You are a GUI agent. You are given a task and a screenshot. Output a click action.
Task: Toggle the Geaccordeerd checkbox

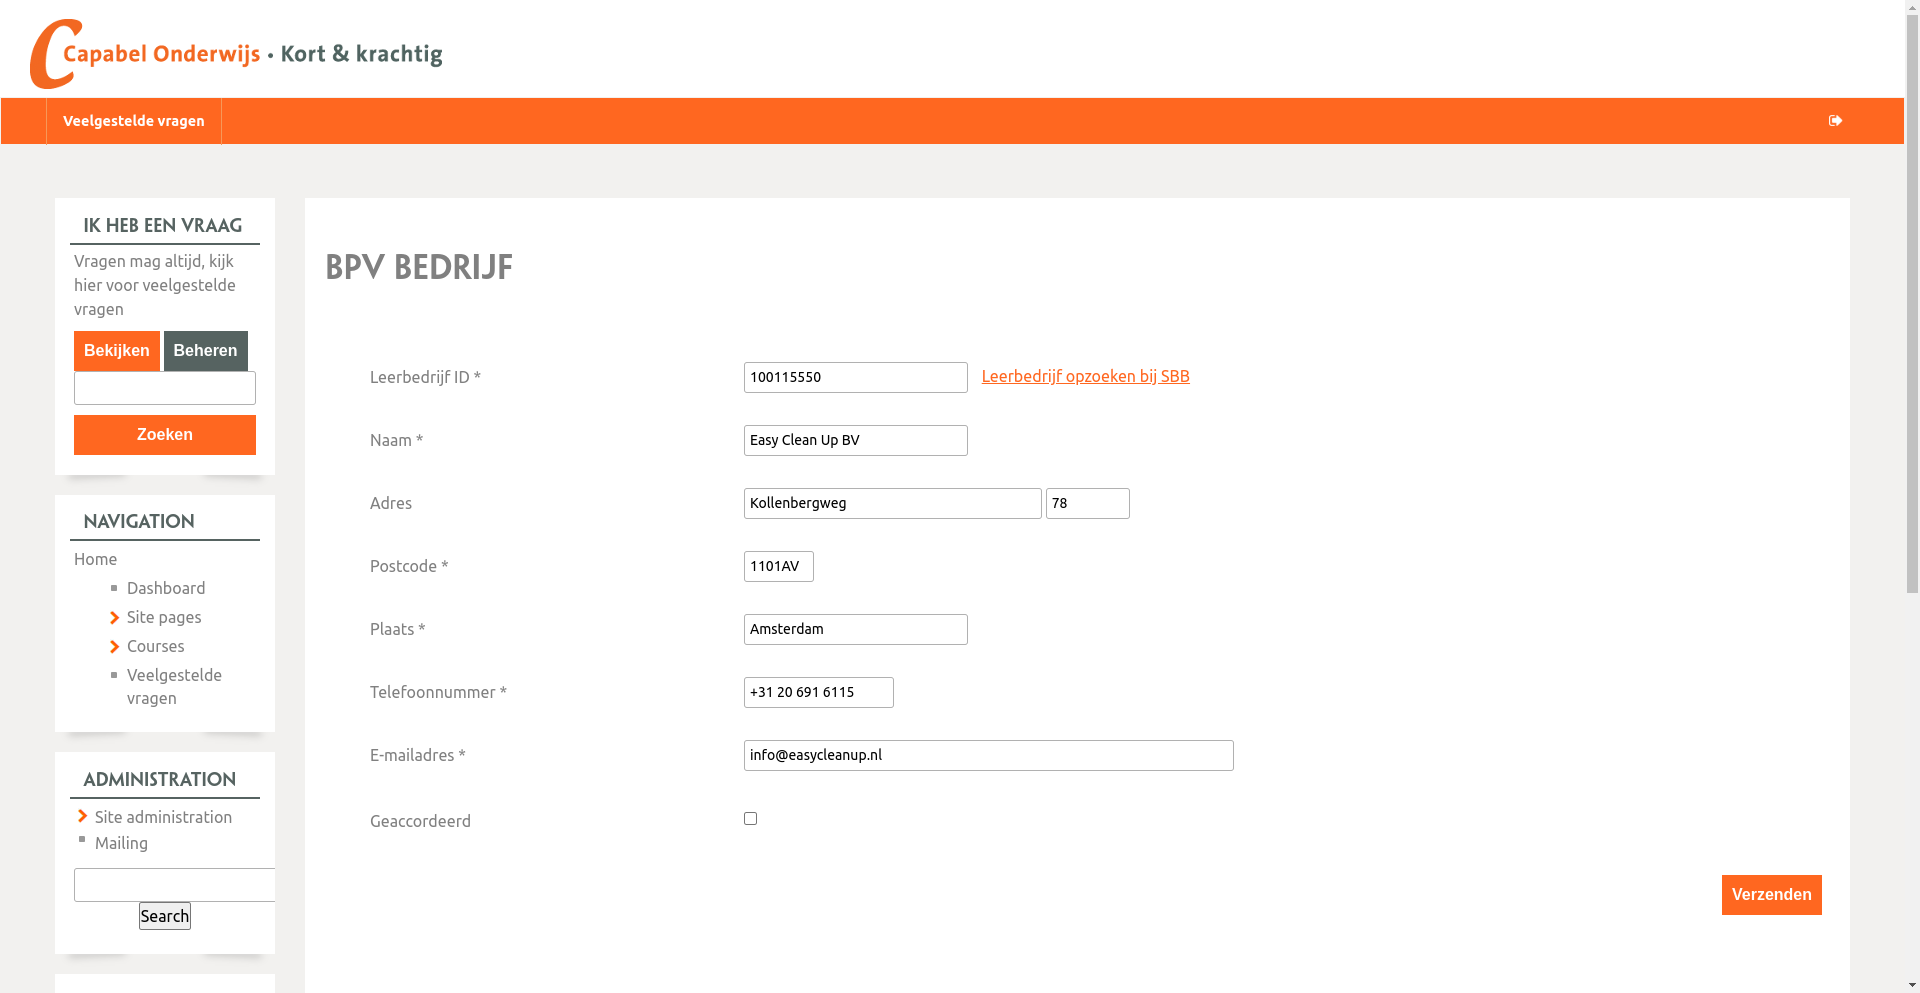point(750,819)
